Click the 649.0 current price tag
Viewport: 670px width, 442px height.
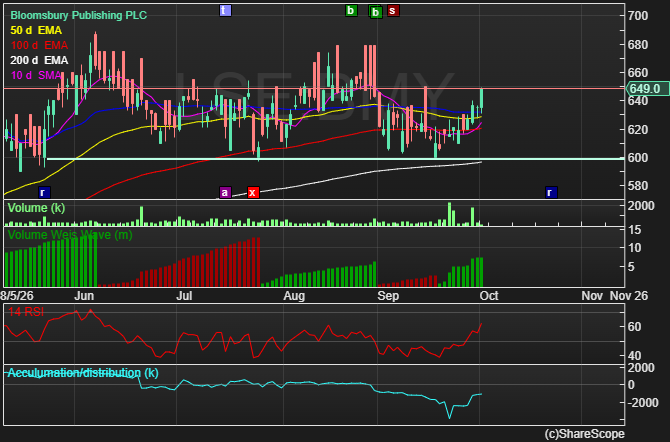tap(647, 89)
